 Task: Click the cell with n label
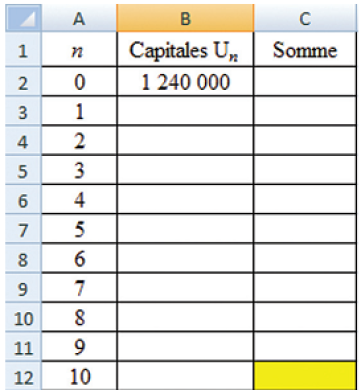[79, 50]
